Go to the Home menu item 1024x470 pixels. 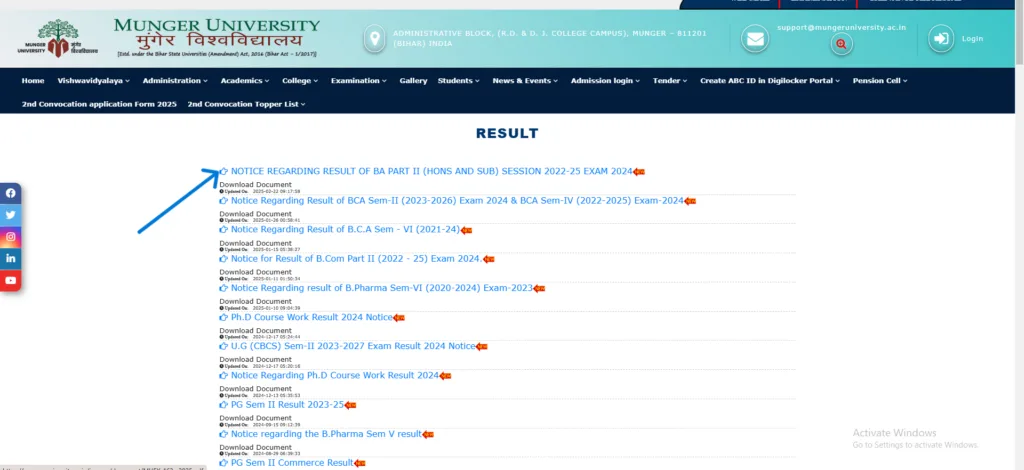pos(33,81)
